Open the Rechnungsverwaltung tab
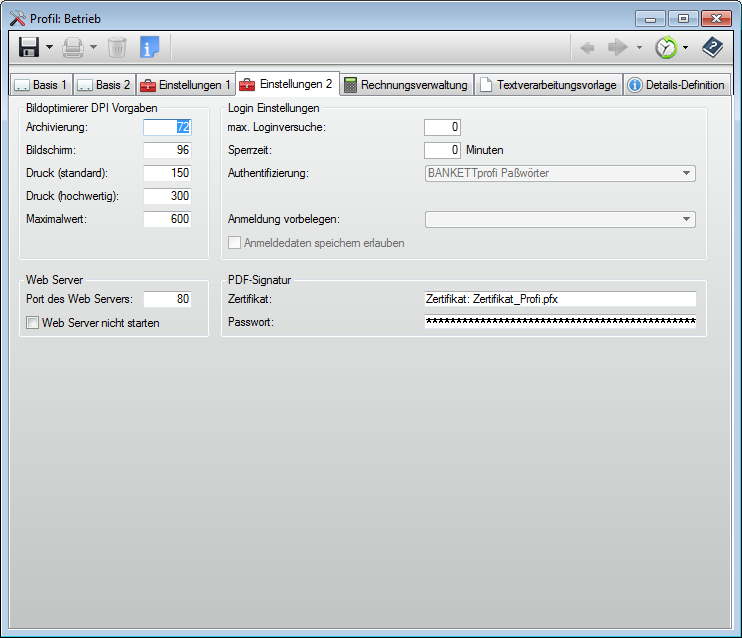 pos(405,85)
